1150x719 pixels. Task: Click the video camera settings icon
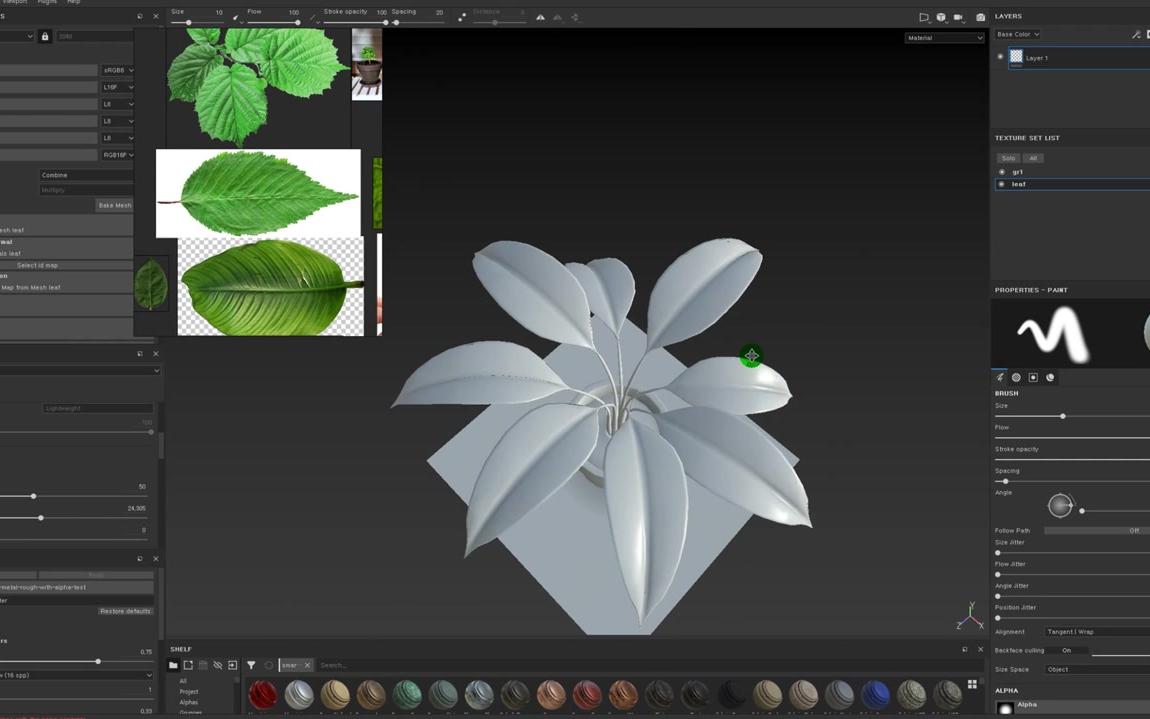coord(958,17)
